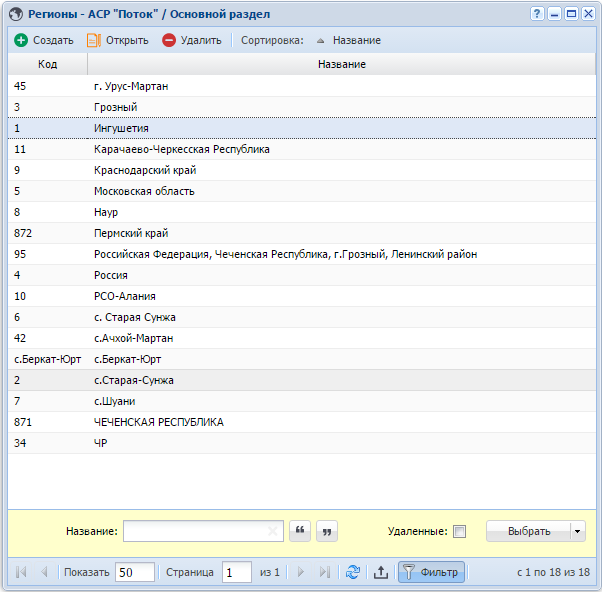Select row г. Урус-Мартан
The height and width of the screenshot is (592, 602).
click(302, 86)
